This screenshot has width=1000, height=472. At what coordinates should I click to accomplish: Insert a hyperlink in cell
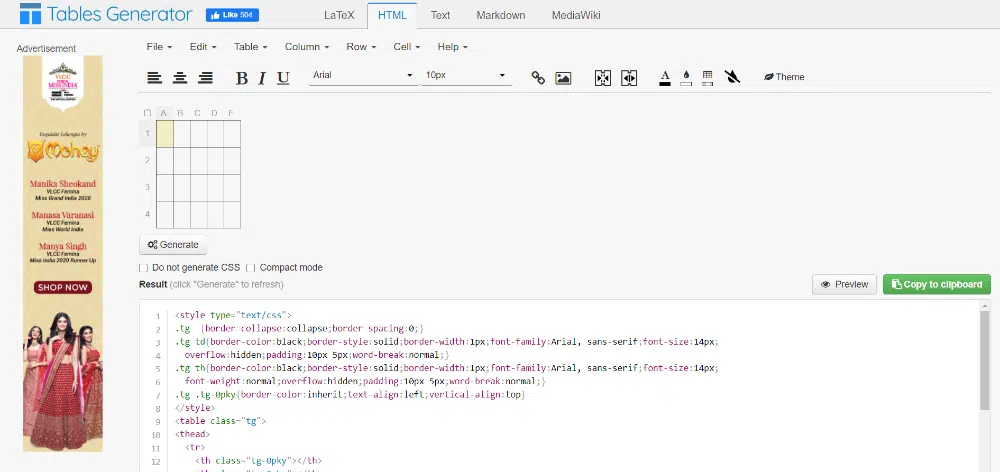538,77
